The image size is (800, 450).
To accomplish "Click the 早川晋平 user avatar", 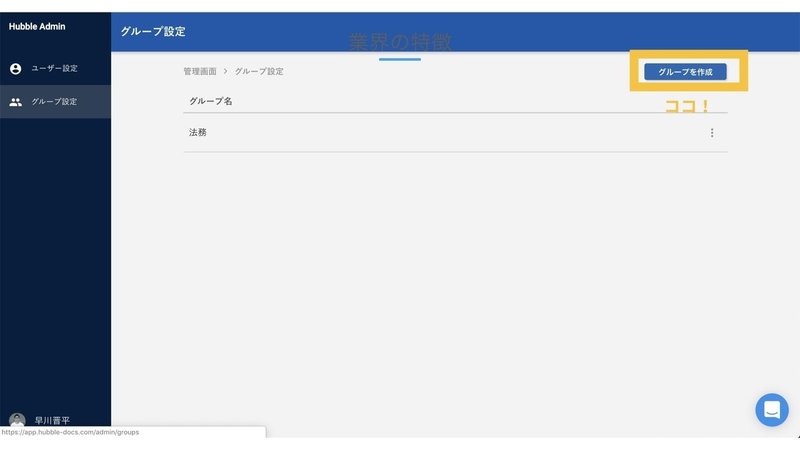I will (17, 420).
